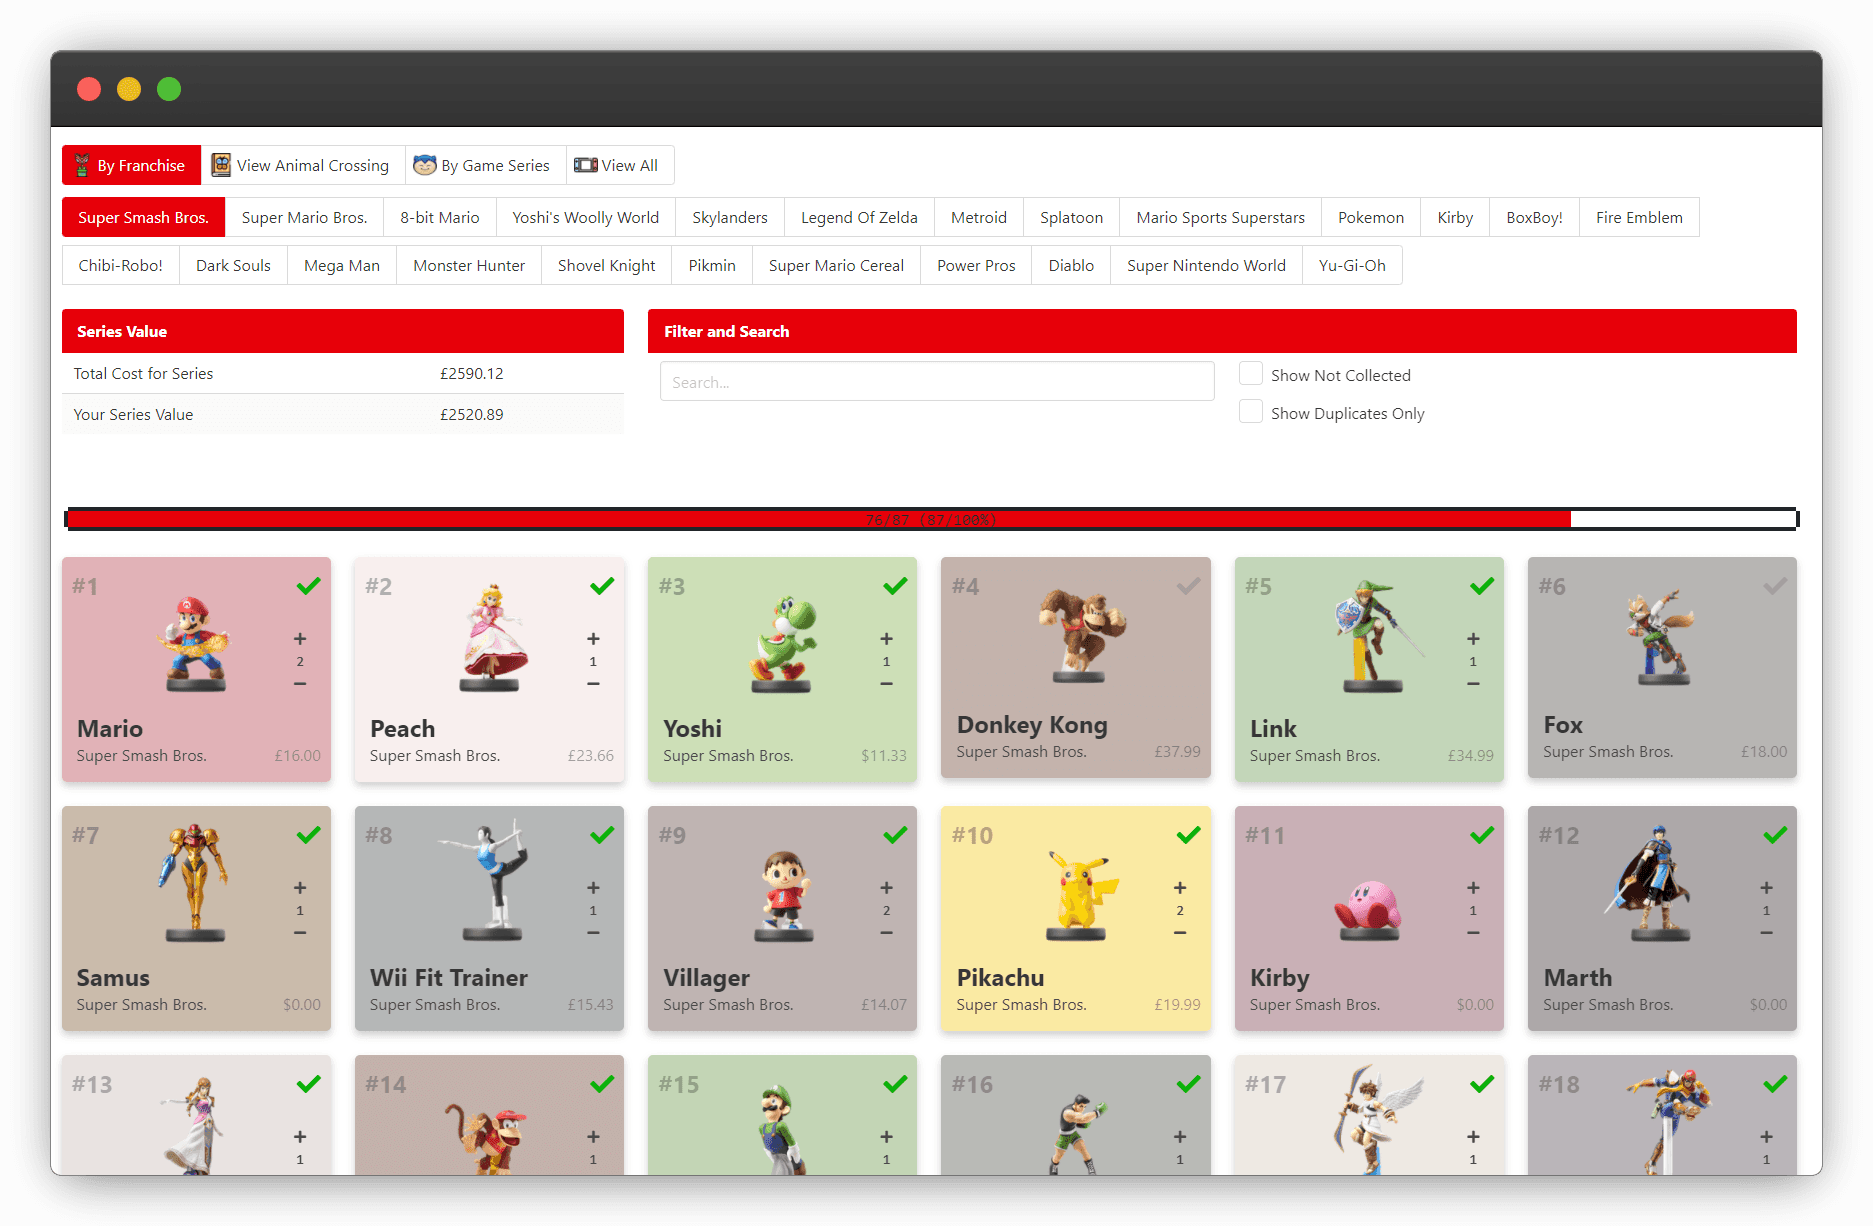Image resolution: width=1873 pixels, height=1226 pixels.
Task: Click minus icon on Samus card
Action: click(300, 933)
